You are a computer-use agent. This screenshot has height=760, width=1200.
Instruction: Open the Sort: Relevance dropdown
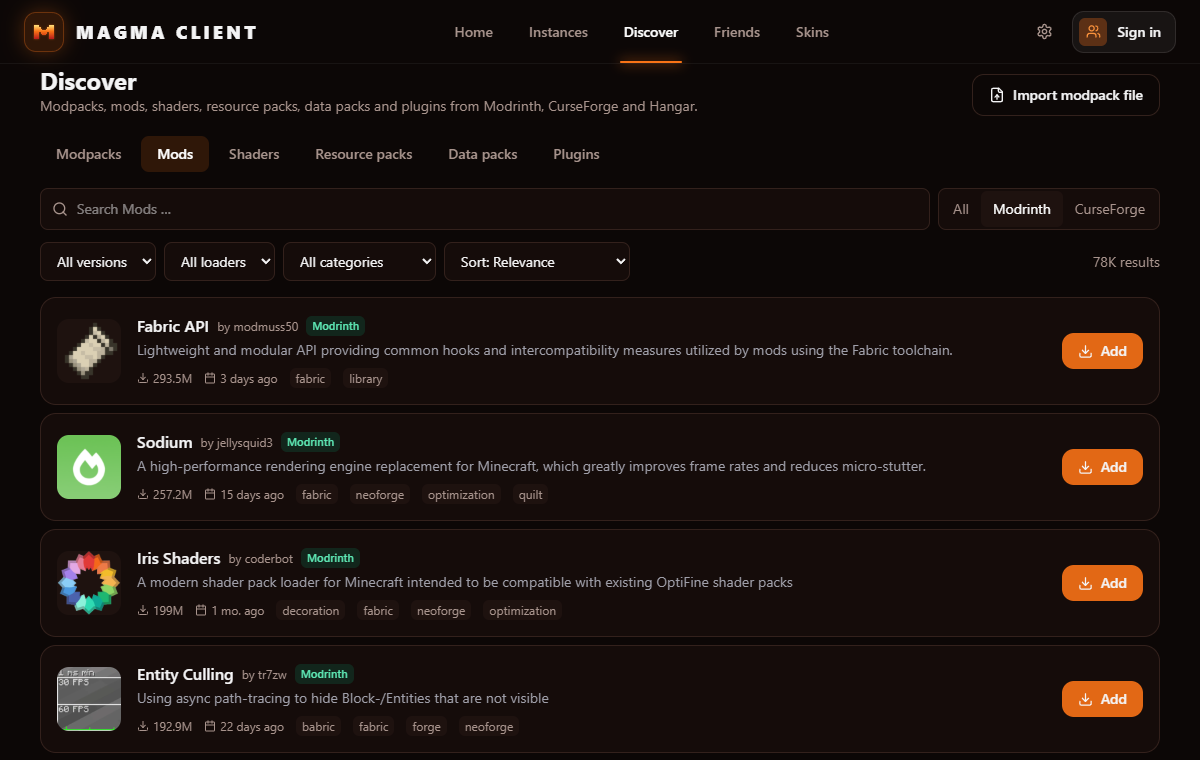(x=537, y=262)
